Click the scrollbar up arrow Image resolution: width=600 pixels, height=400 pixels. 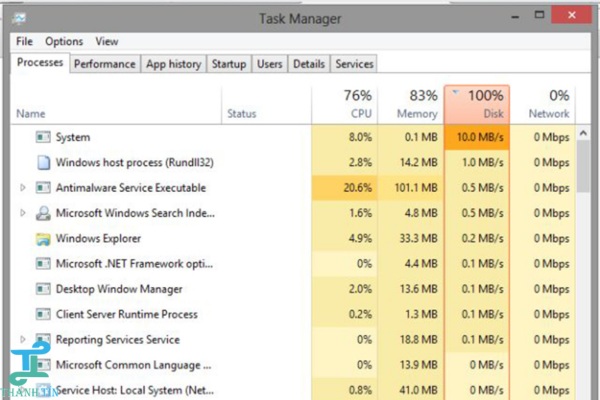coord(583,133)
